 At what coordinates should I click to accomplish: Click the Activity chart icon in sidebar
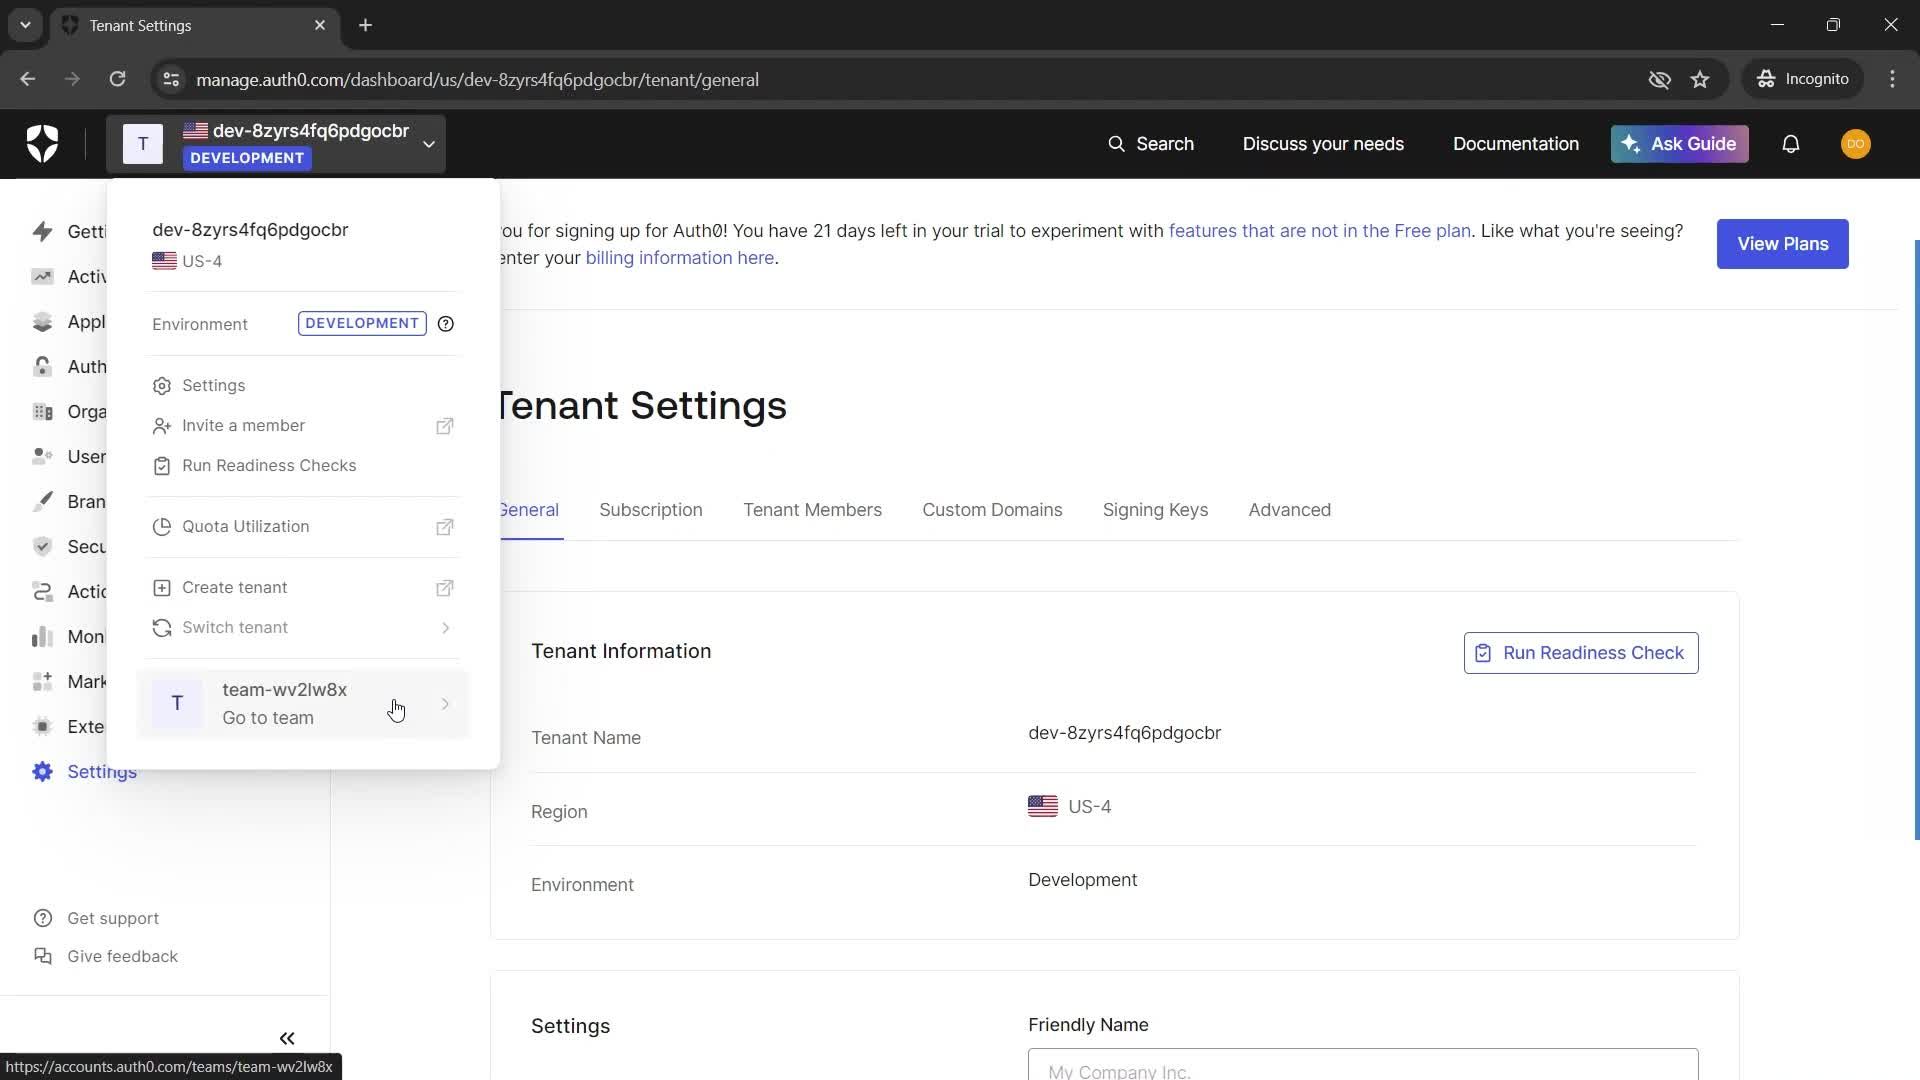pyautogui.click(x=42, y=277)
